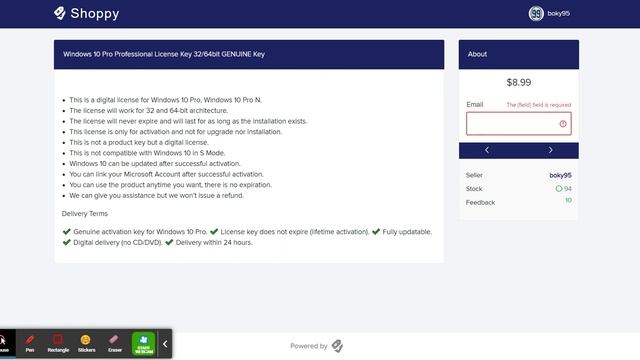Click the Shoppy logo in header

[87, 13]
